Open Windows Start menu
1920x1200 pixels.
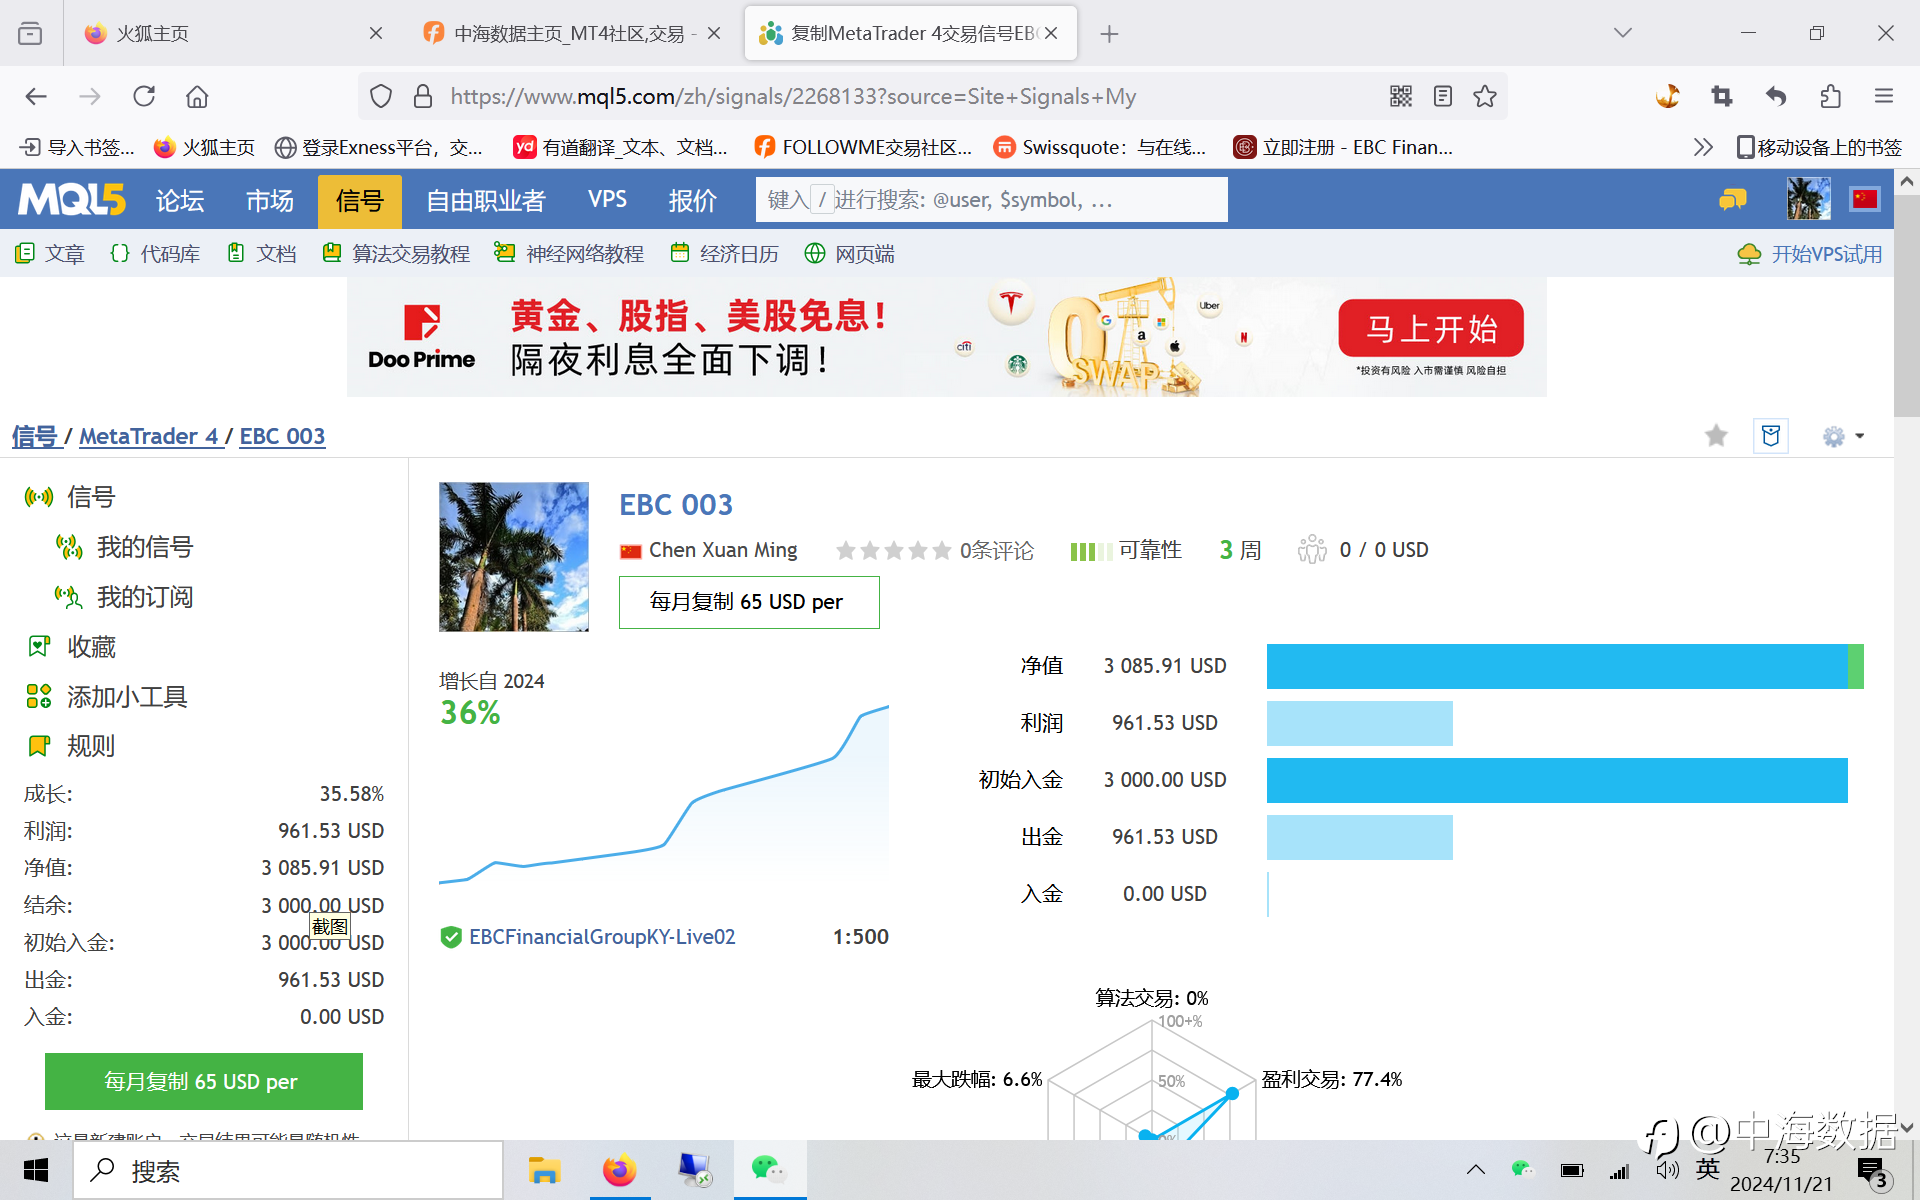point(36,1170)
